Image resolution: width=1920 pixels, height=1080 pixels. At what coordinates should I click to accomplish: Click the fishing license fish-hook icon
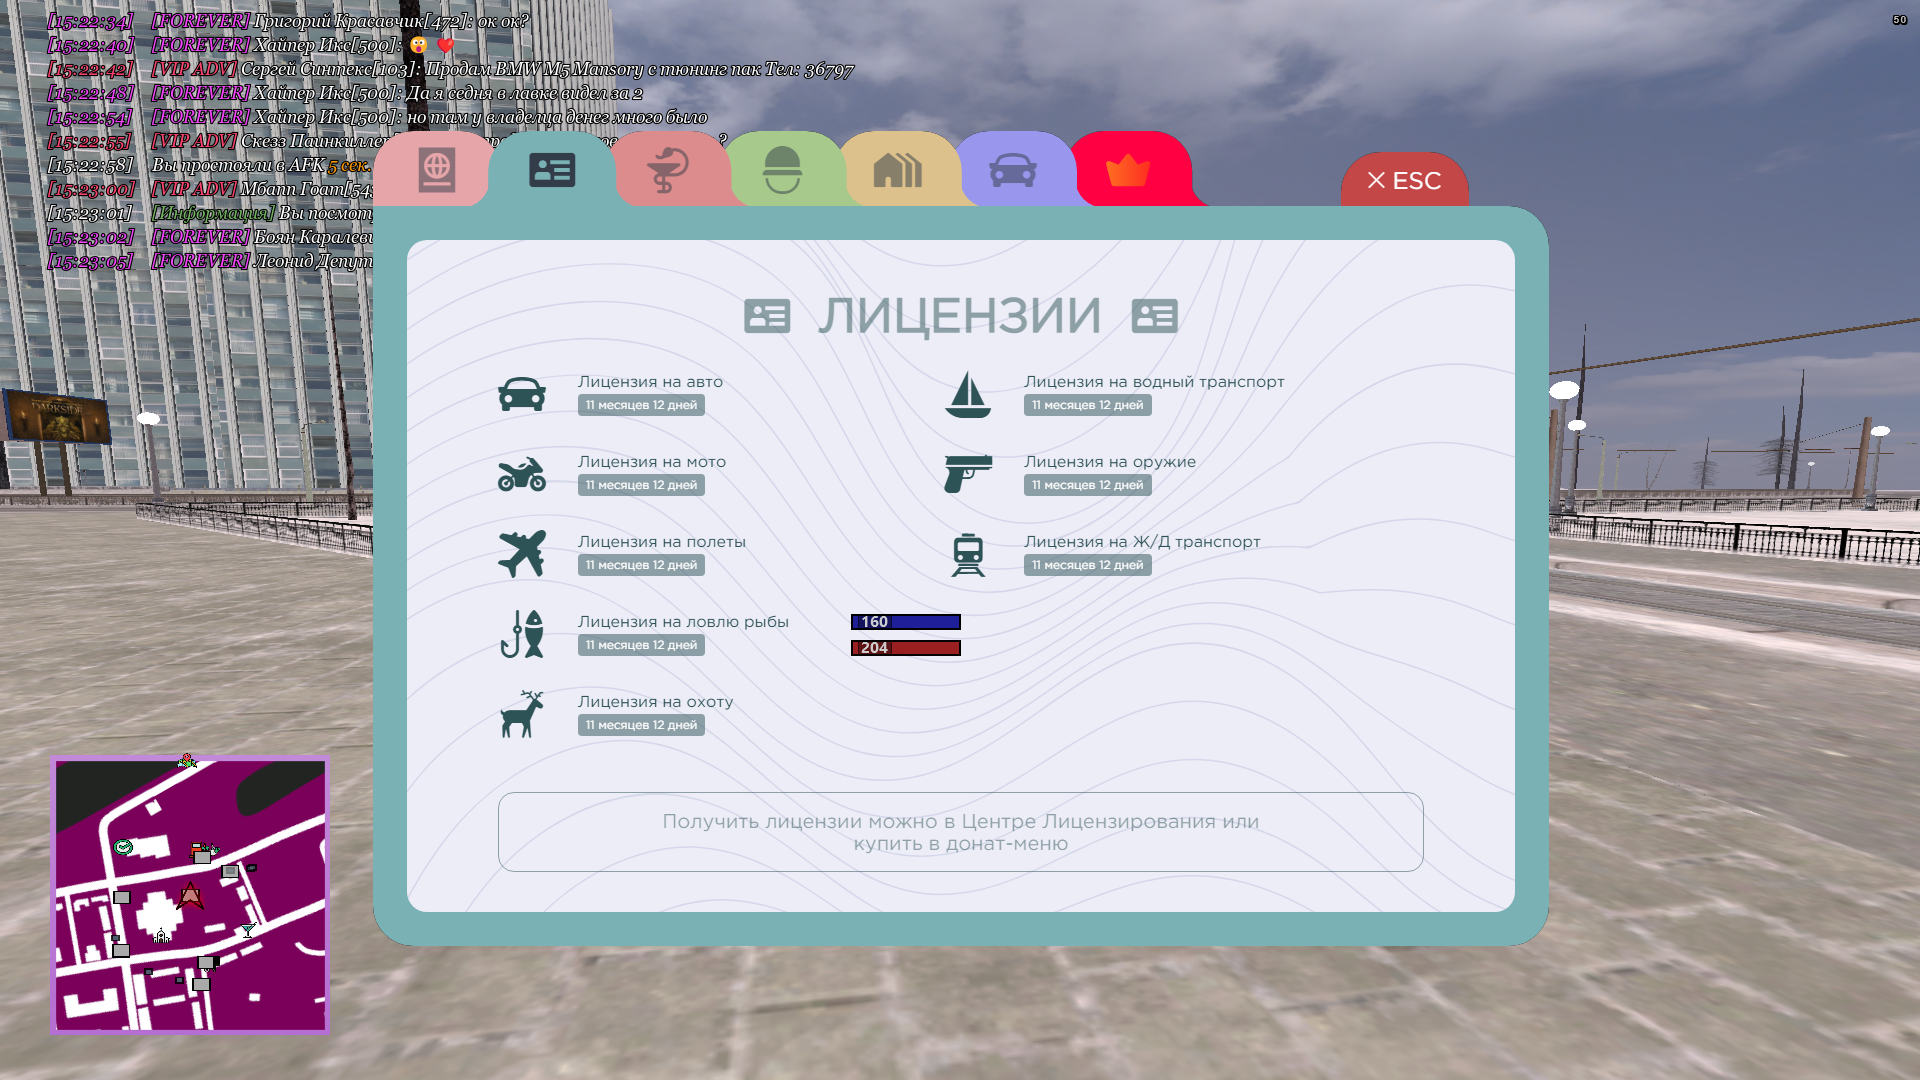tap(522, 634)
